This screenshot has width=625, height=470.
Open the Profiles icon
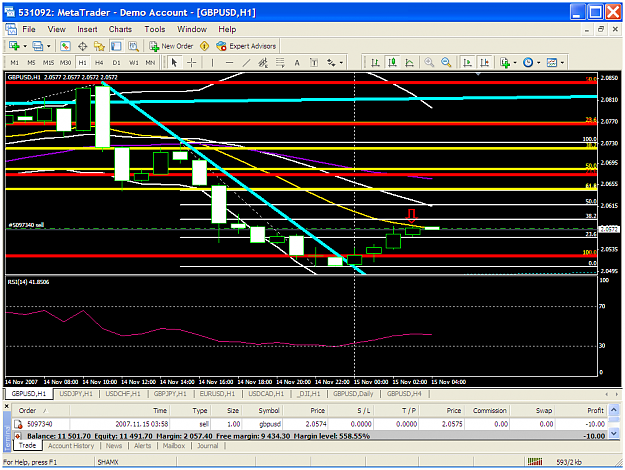coord(38,46)
